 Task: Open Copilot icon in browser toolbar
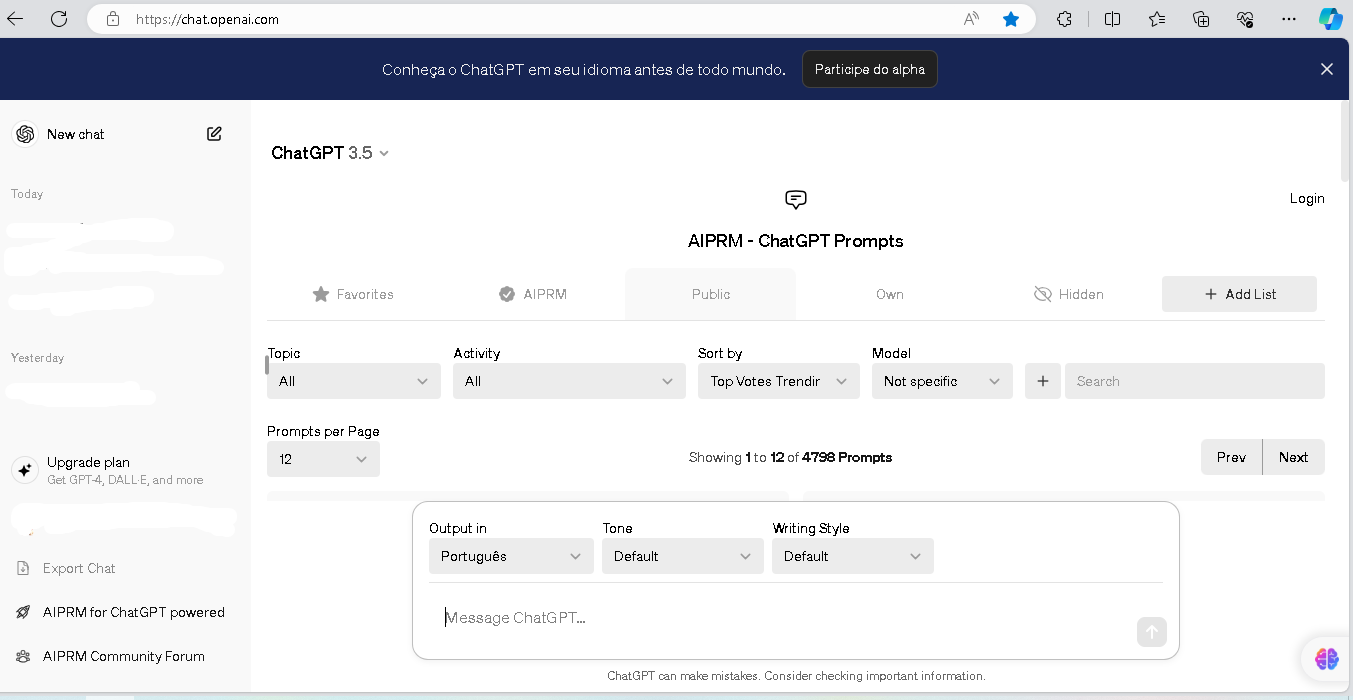click(1331, 19)
